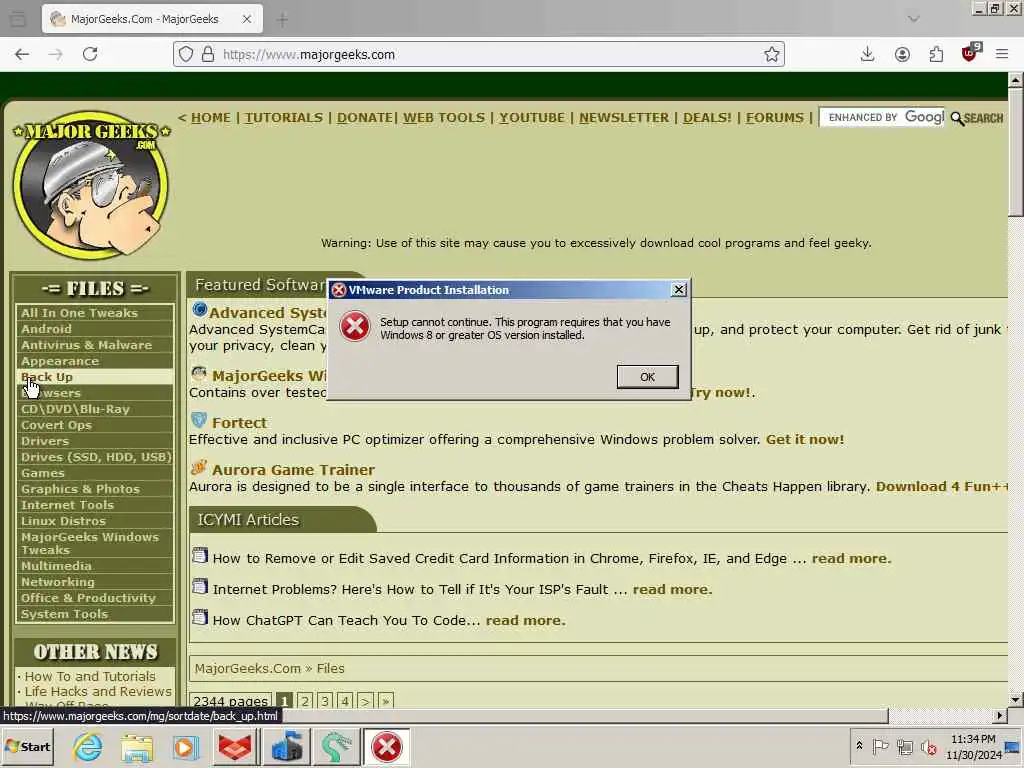Open the DONATE navigation link
This screenshot has width=1024, height=768.
click(x=364, y=118)
